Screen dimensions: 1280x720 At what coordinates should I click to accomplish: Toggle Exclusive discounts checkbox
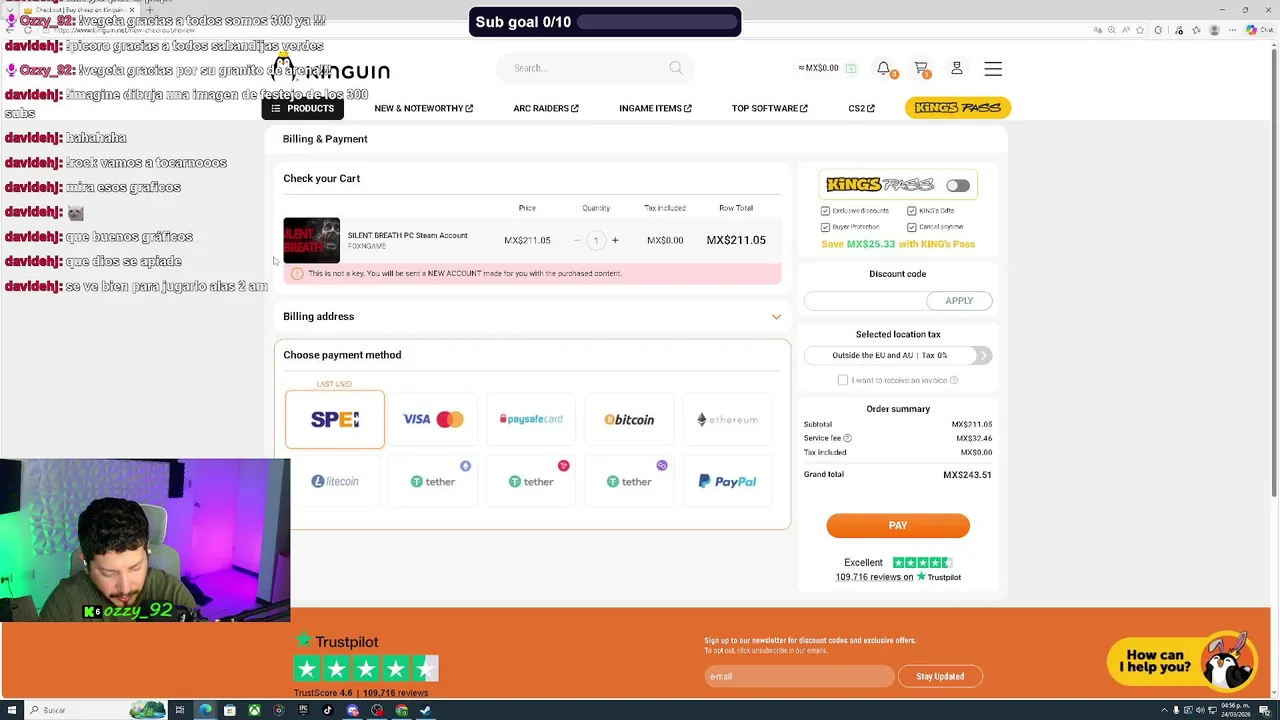(x=825, y=211)
